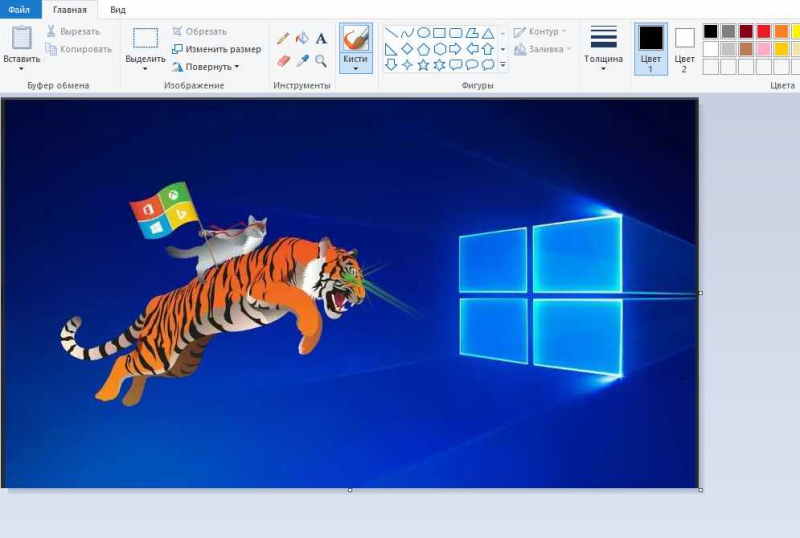Select the Color picker eyedropper tool
The image size is (800, 538).
(x=302, y=61)
